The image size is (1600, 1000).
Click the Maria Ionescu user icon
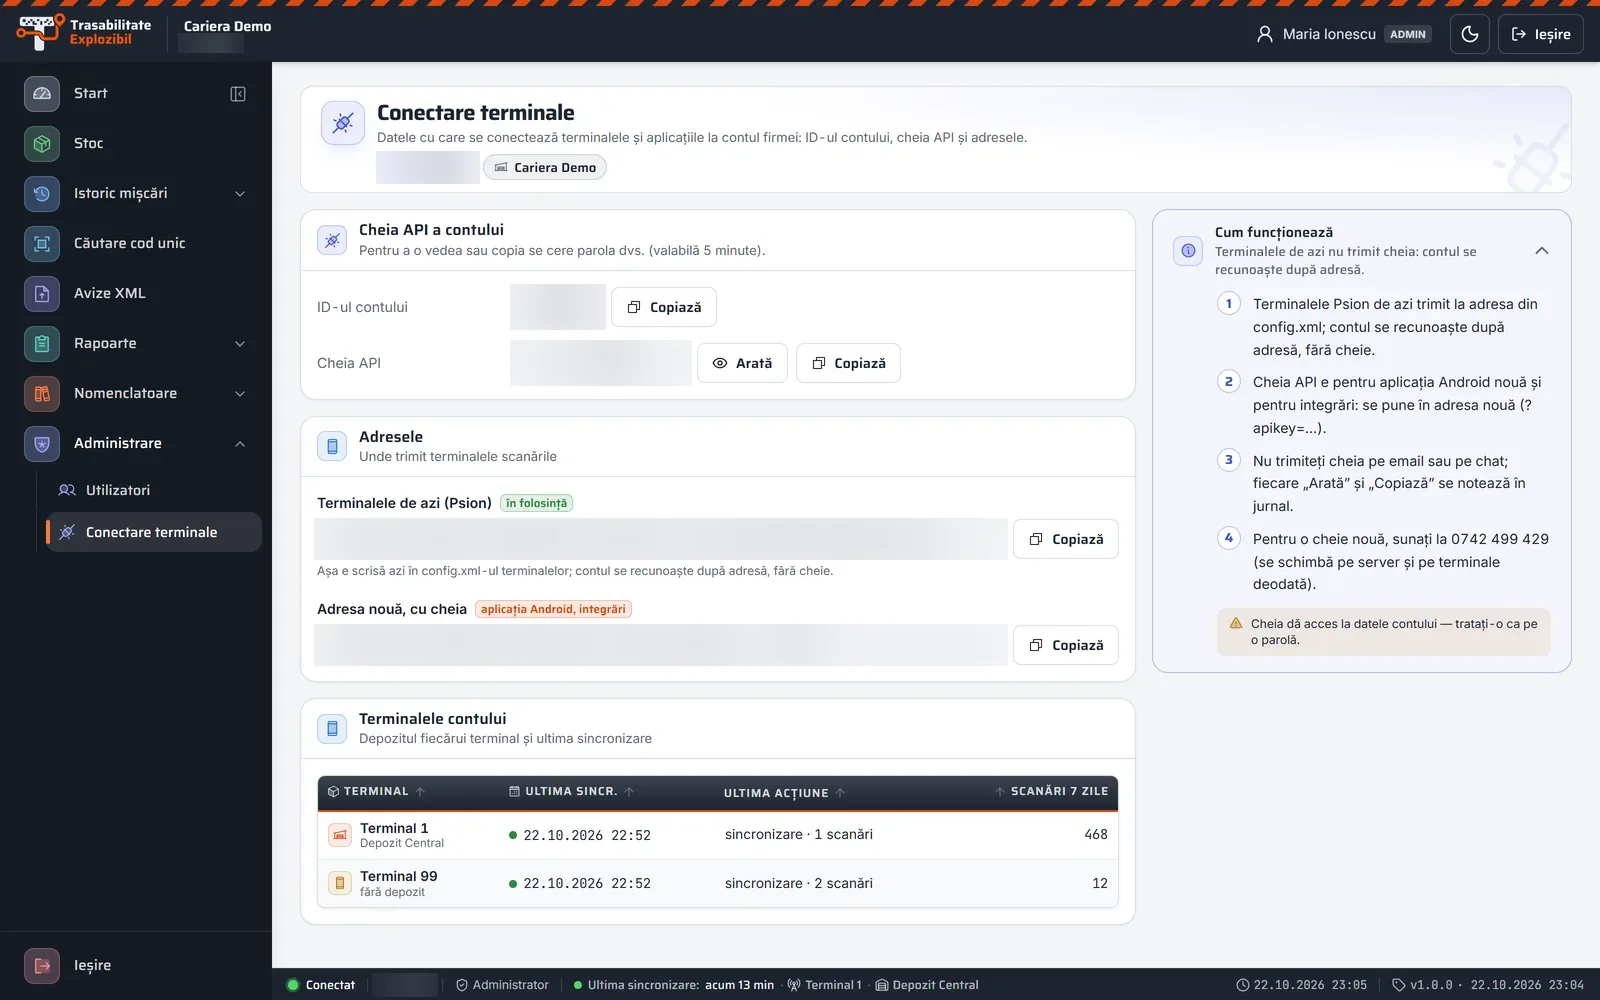click(1265, 34)
